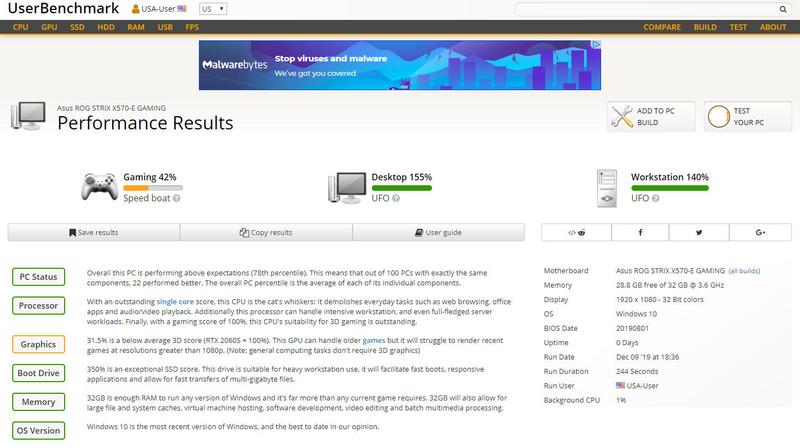Click the Workstation UFO help icon
The width and height of the screenshot is (800, 448).
(x=656, y=198)
